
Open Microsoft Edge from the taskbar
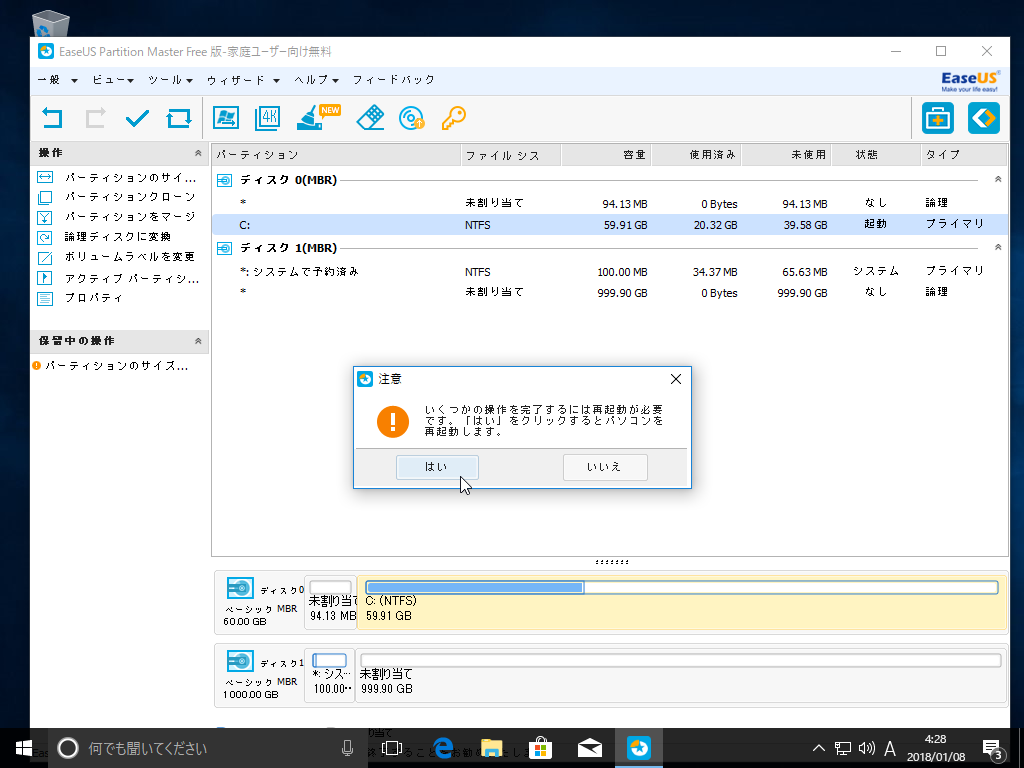pyautogui.click(x=443, y=748)
